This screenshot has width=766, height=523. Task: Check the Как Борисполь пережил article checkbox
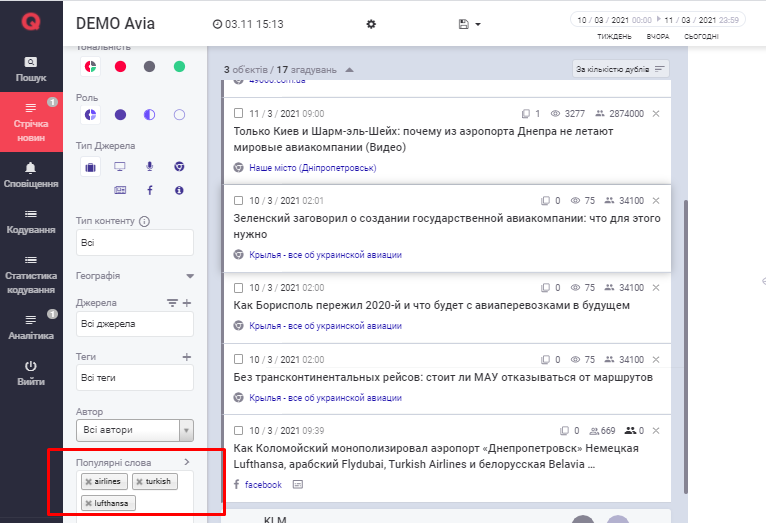tap(238, 288)
